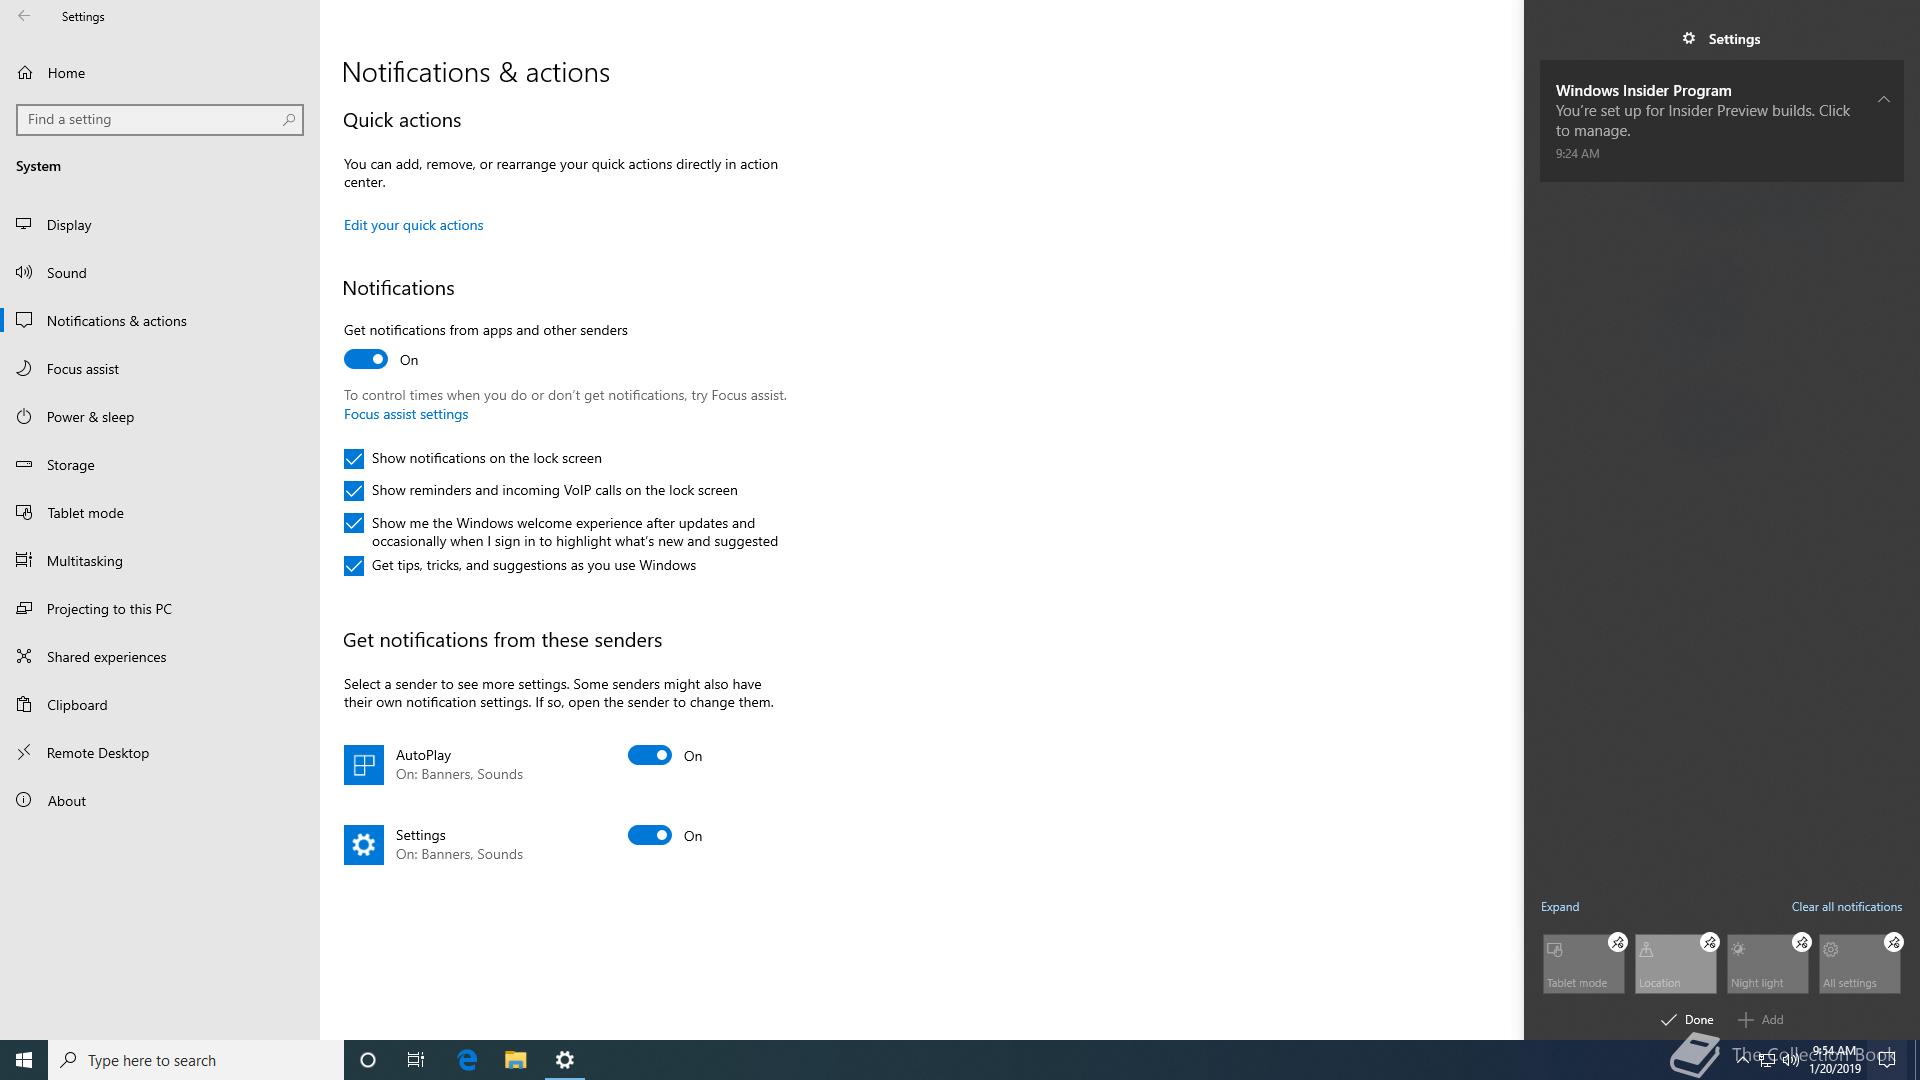Open the Storage settings page

coord(160,465)
